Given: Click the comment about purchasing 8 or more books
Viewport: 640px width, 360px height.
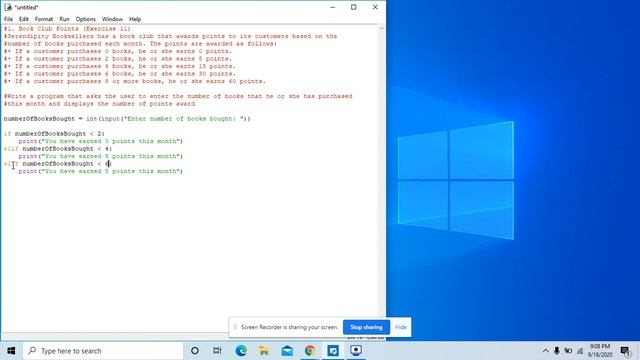Looking at the screenshot, I should 135,81.
